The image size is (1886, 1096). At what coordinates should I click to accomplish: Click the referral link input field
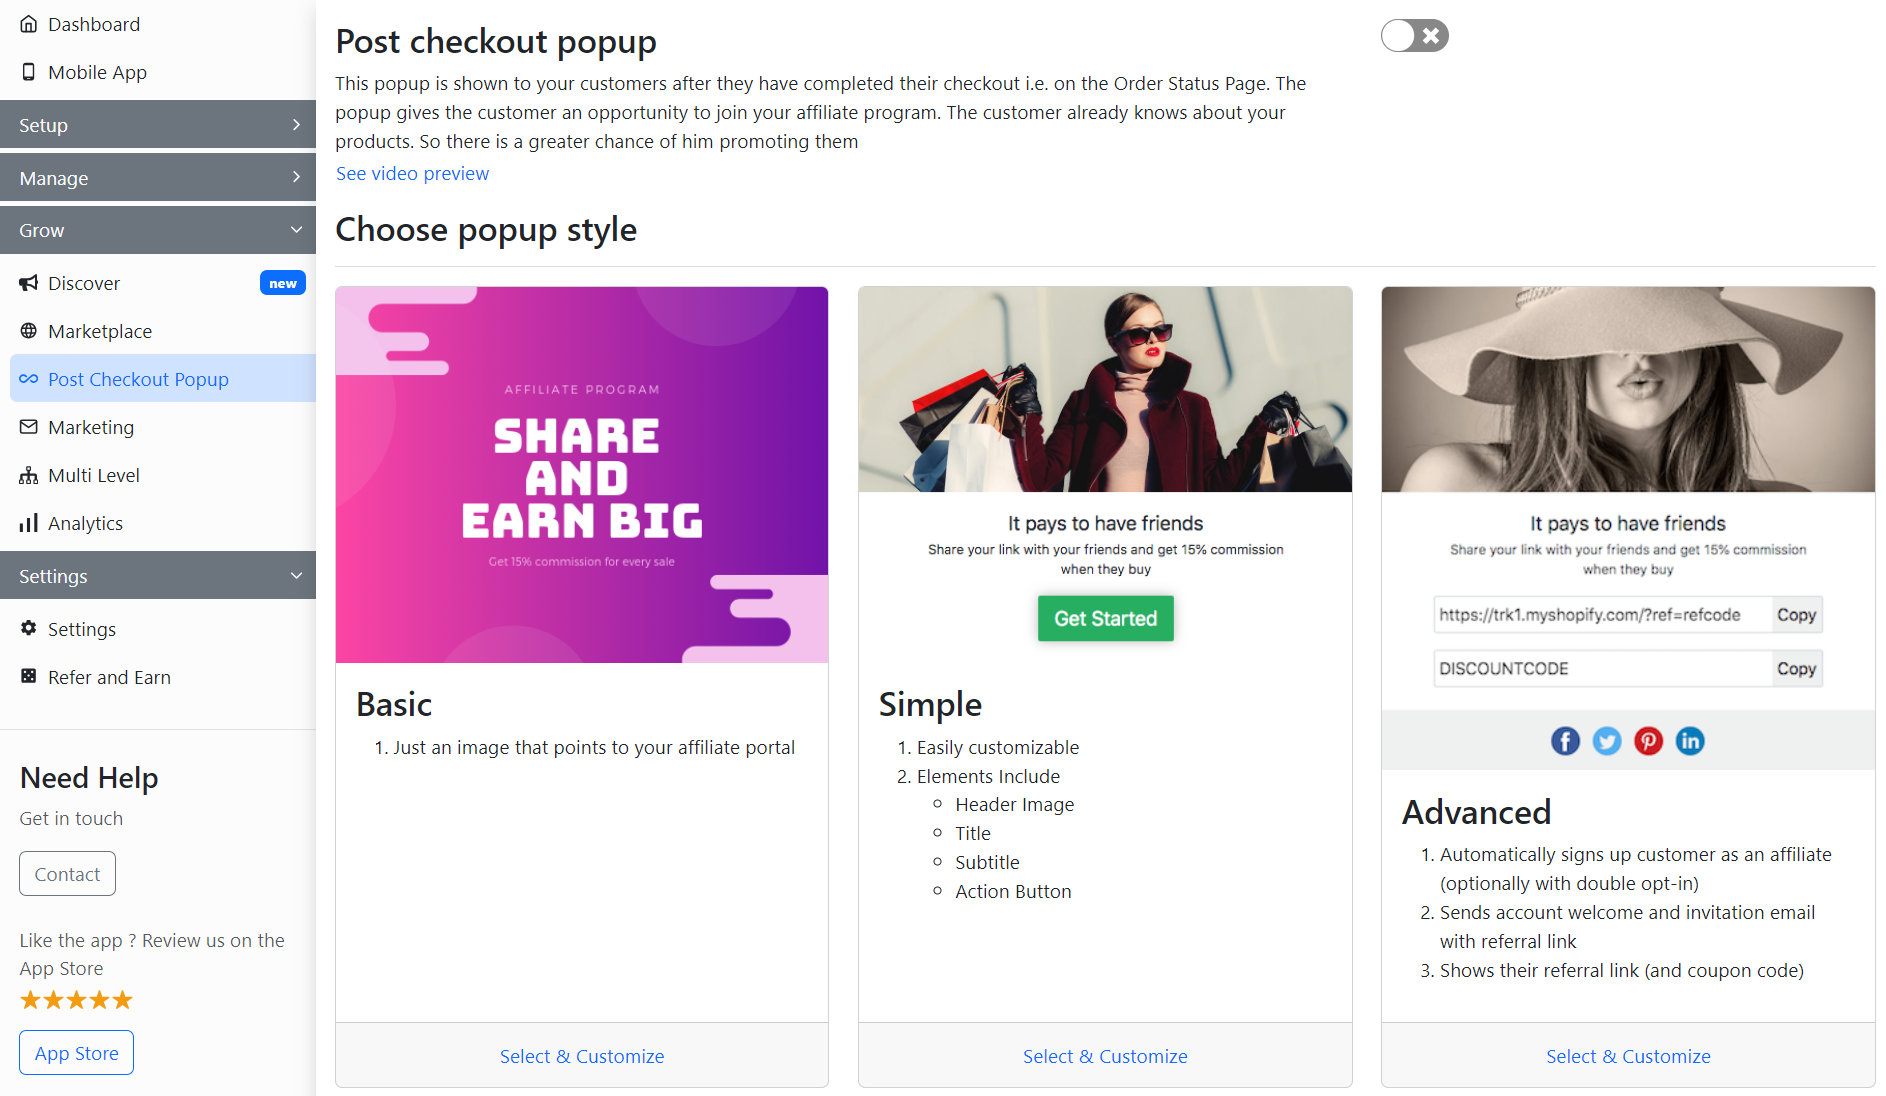point(1602,615)
